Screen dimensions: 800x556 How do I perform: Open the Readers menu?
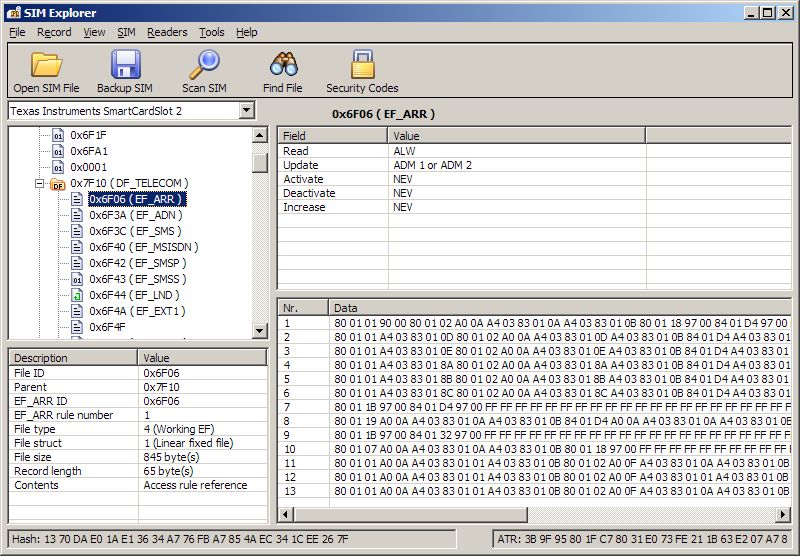click(x=167, y=32)
